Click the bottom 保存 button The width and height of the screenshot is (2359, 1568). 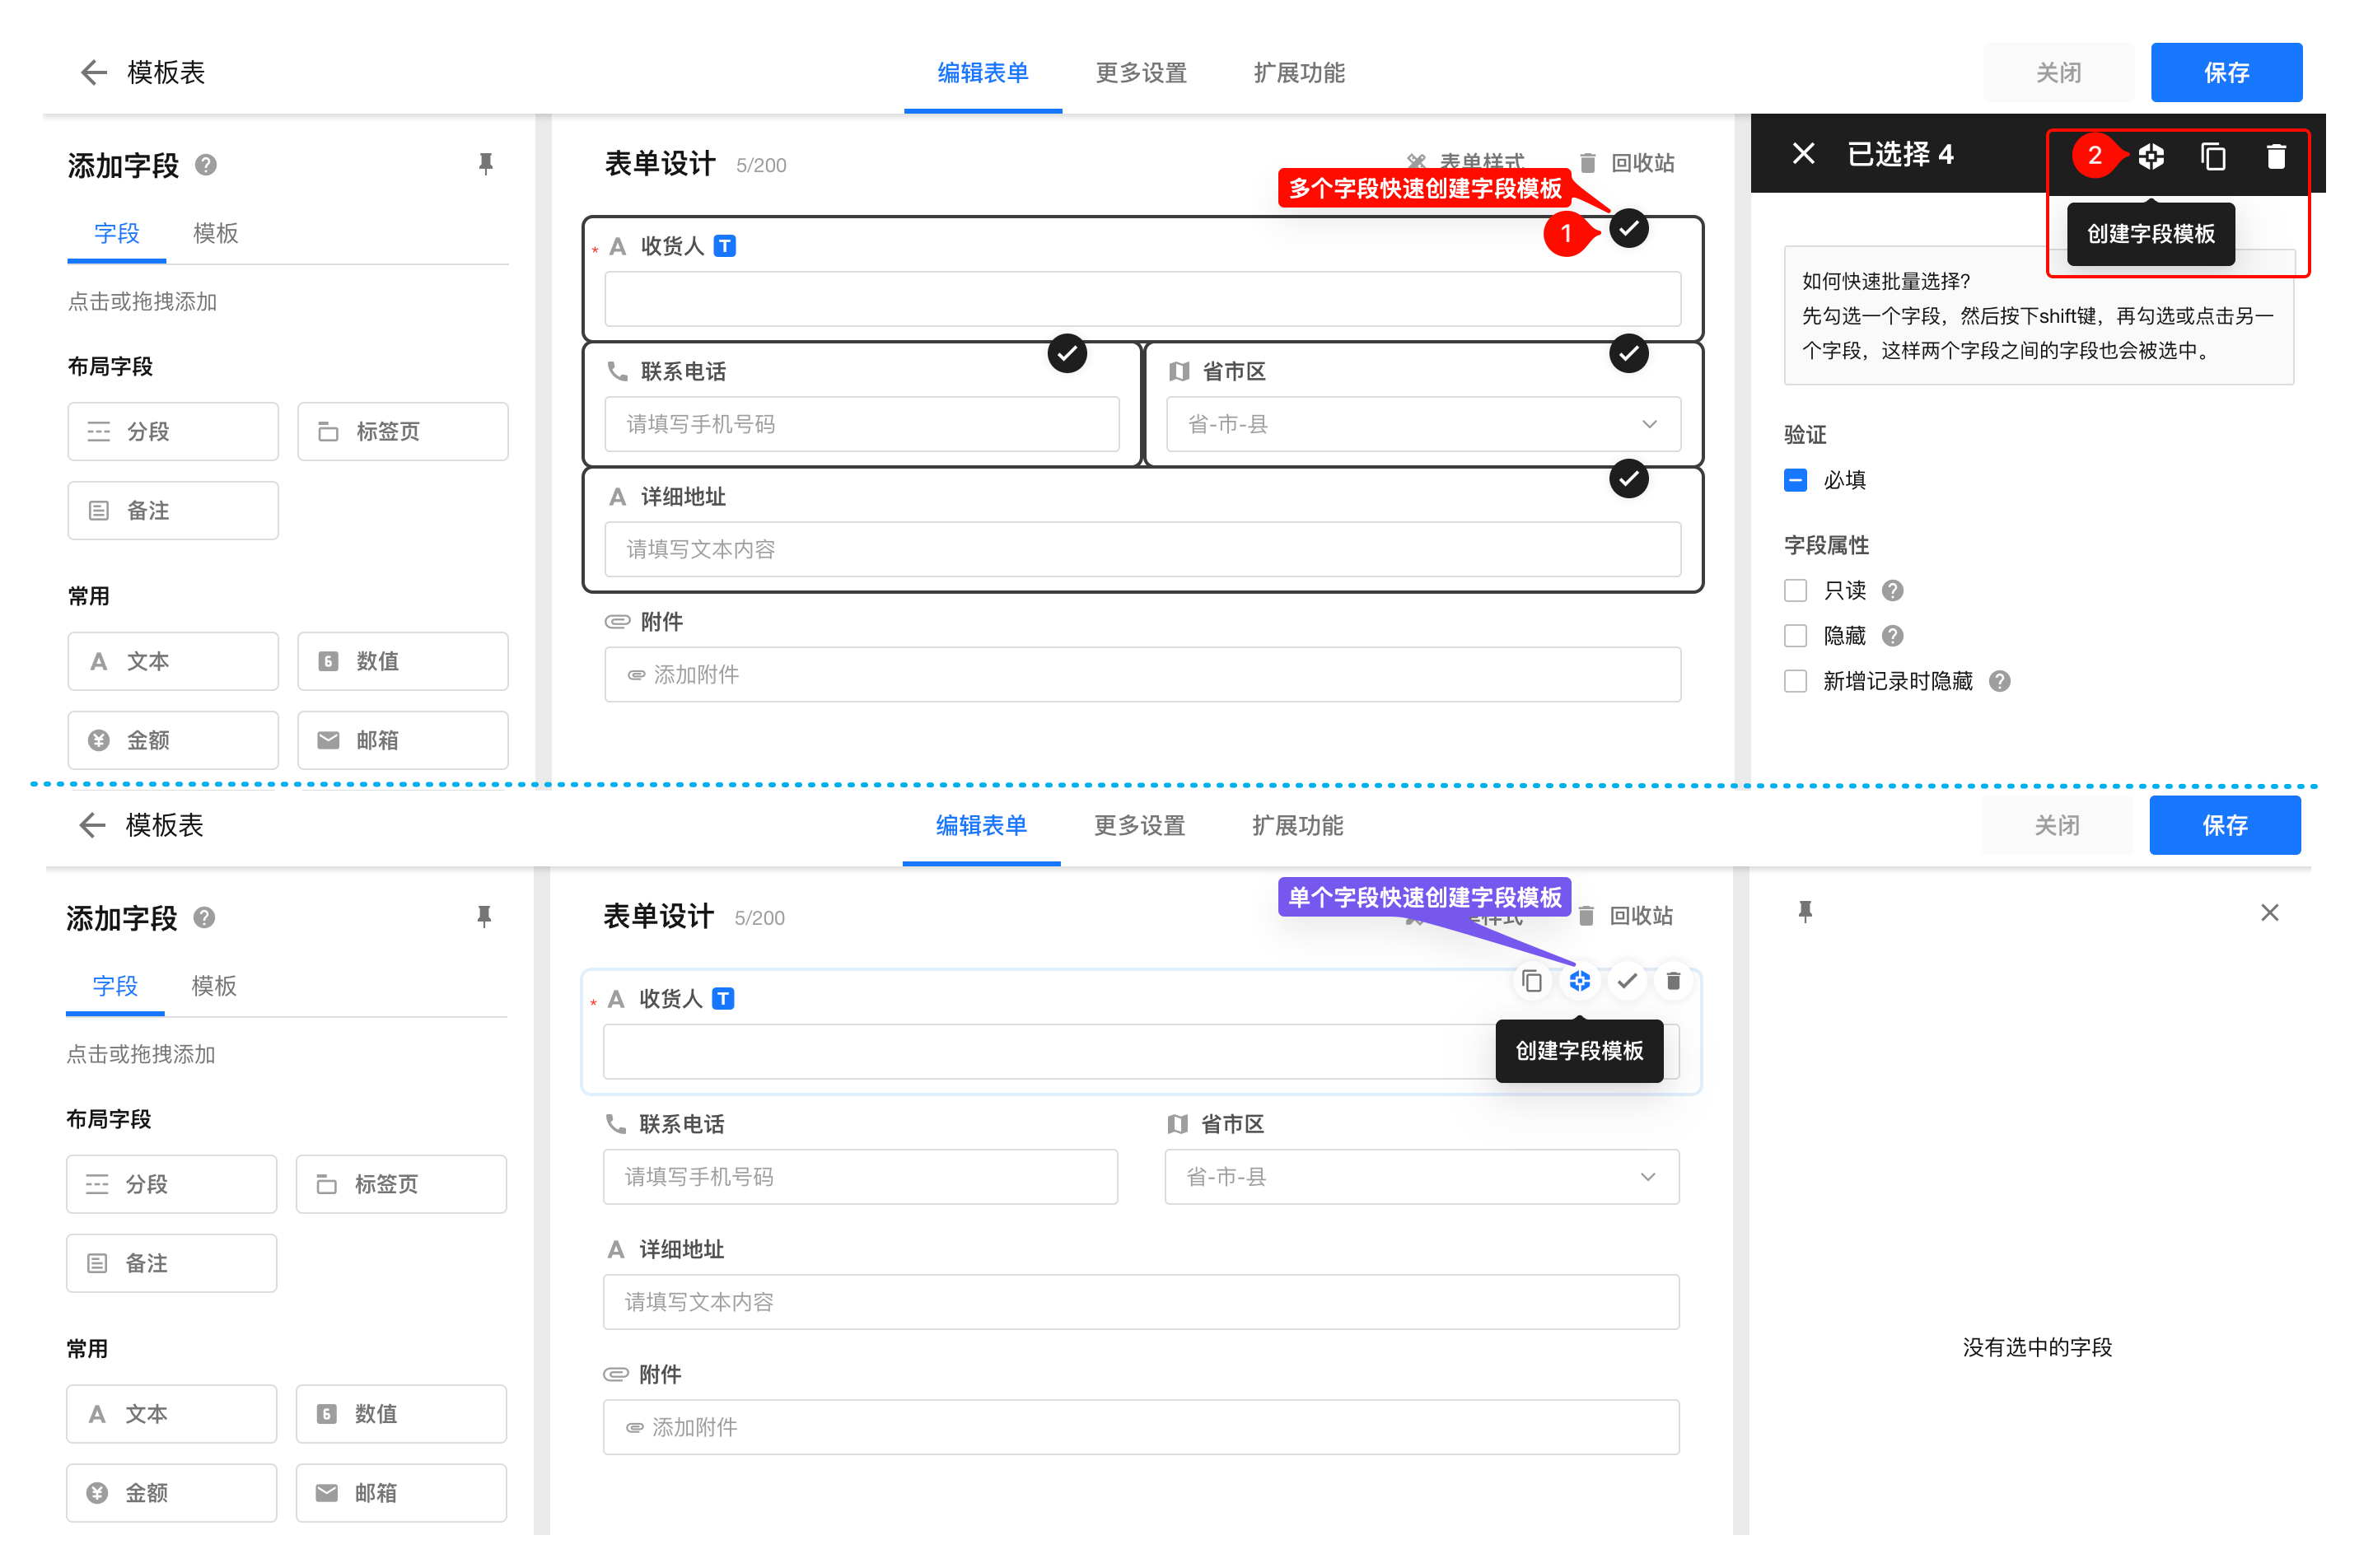point(2224,825)
